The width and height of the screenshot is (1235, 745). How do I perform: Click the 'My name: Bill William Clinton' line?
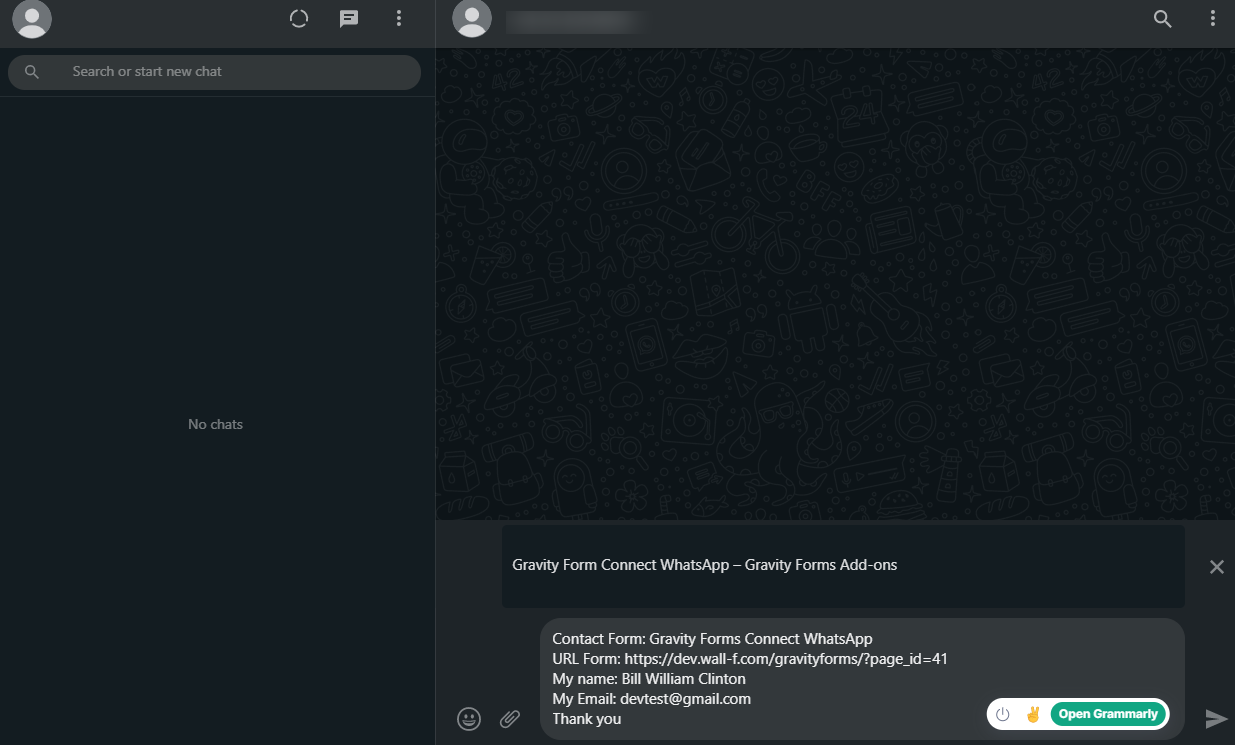(x=649, y=679)
